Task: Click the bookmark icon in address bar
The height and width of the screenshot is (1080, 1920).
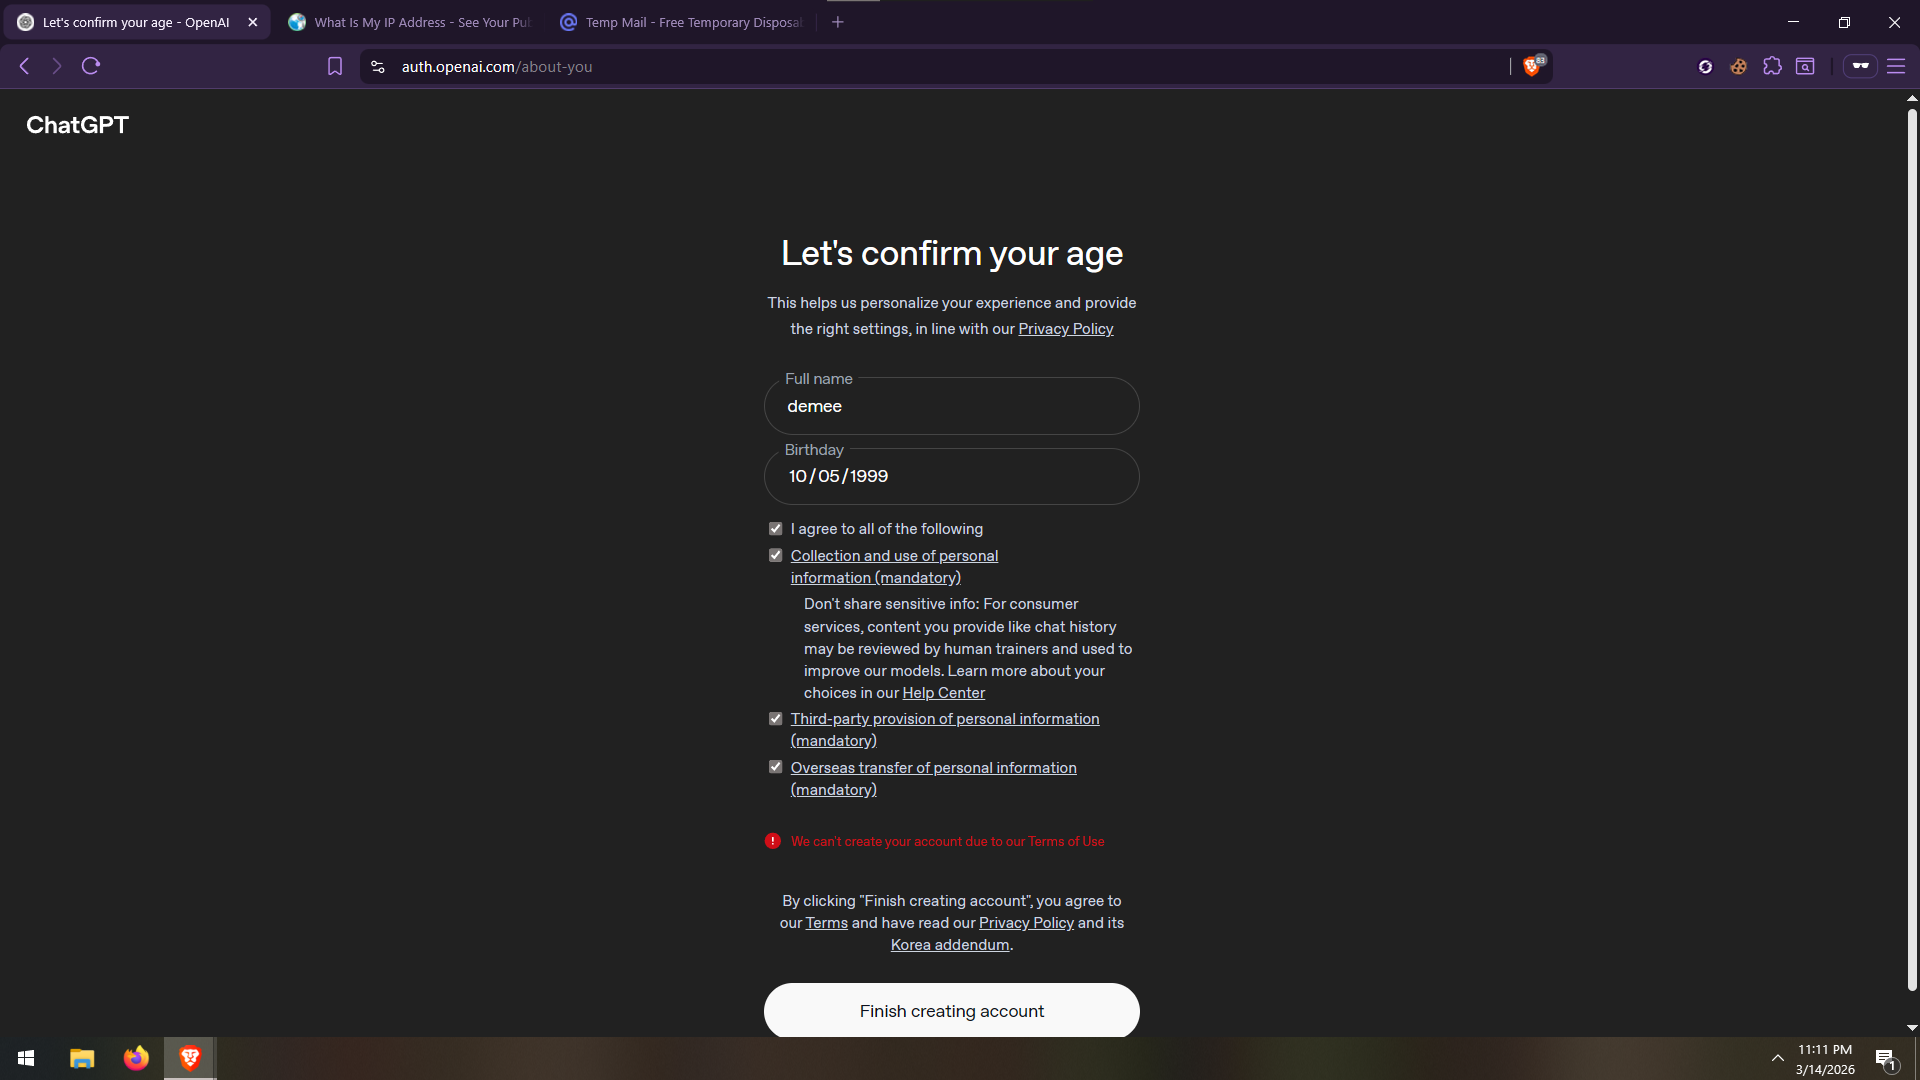Action: [335, 67]
